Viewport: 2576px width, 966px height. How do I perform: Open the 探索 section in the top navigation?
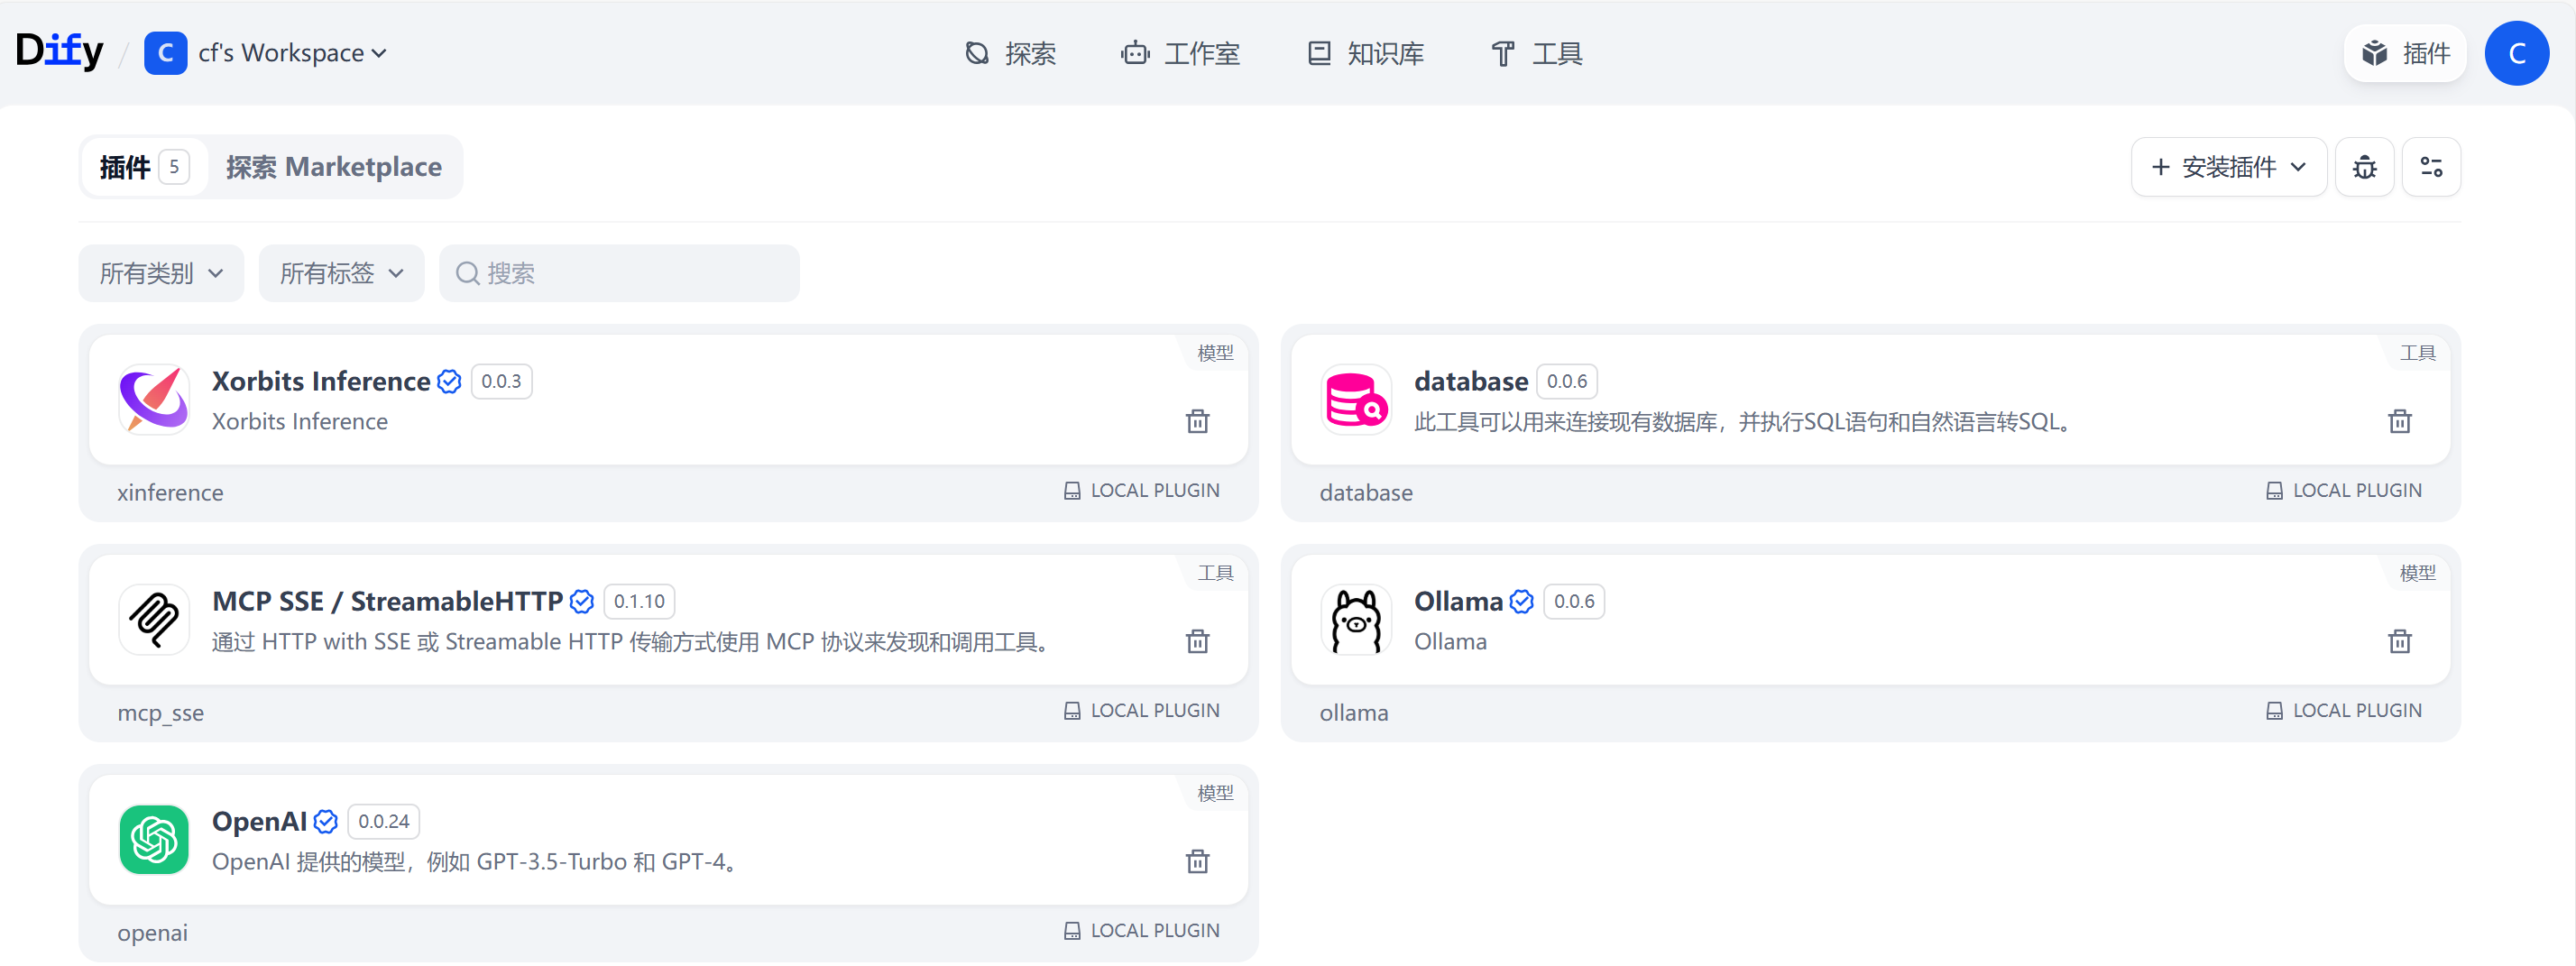[x=1010, y=53]
